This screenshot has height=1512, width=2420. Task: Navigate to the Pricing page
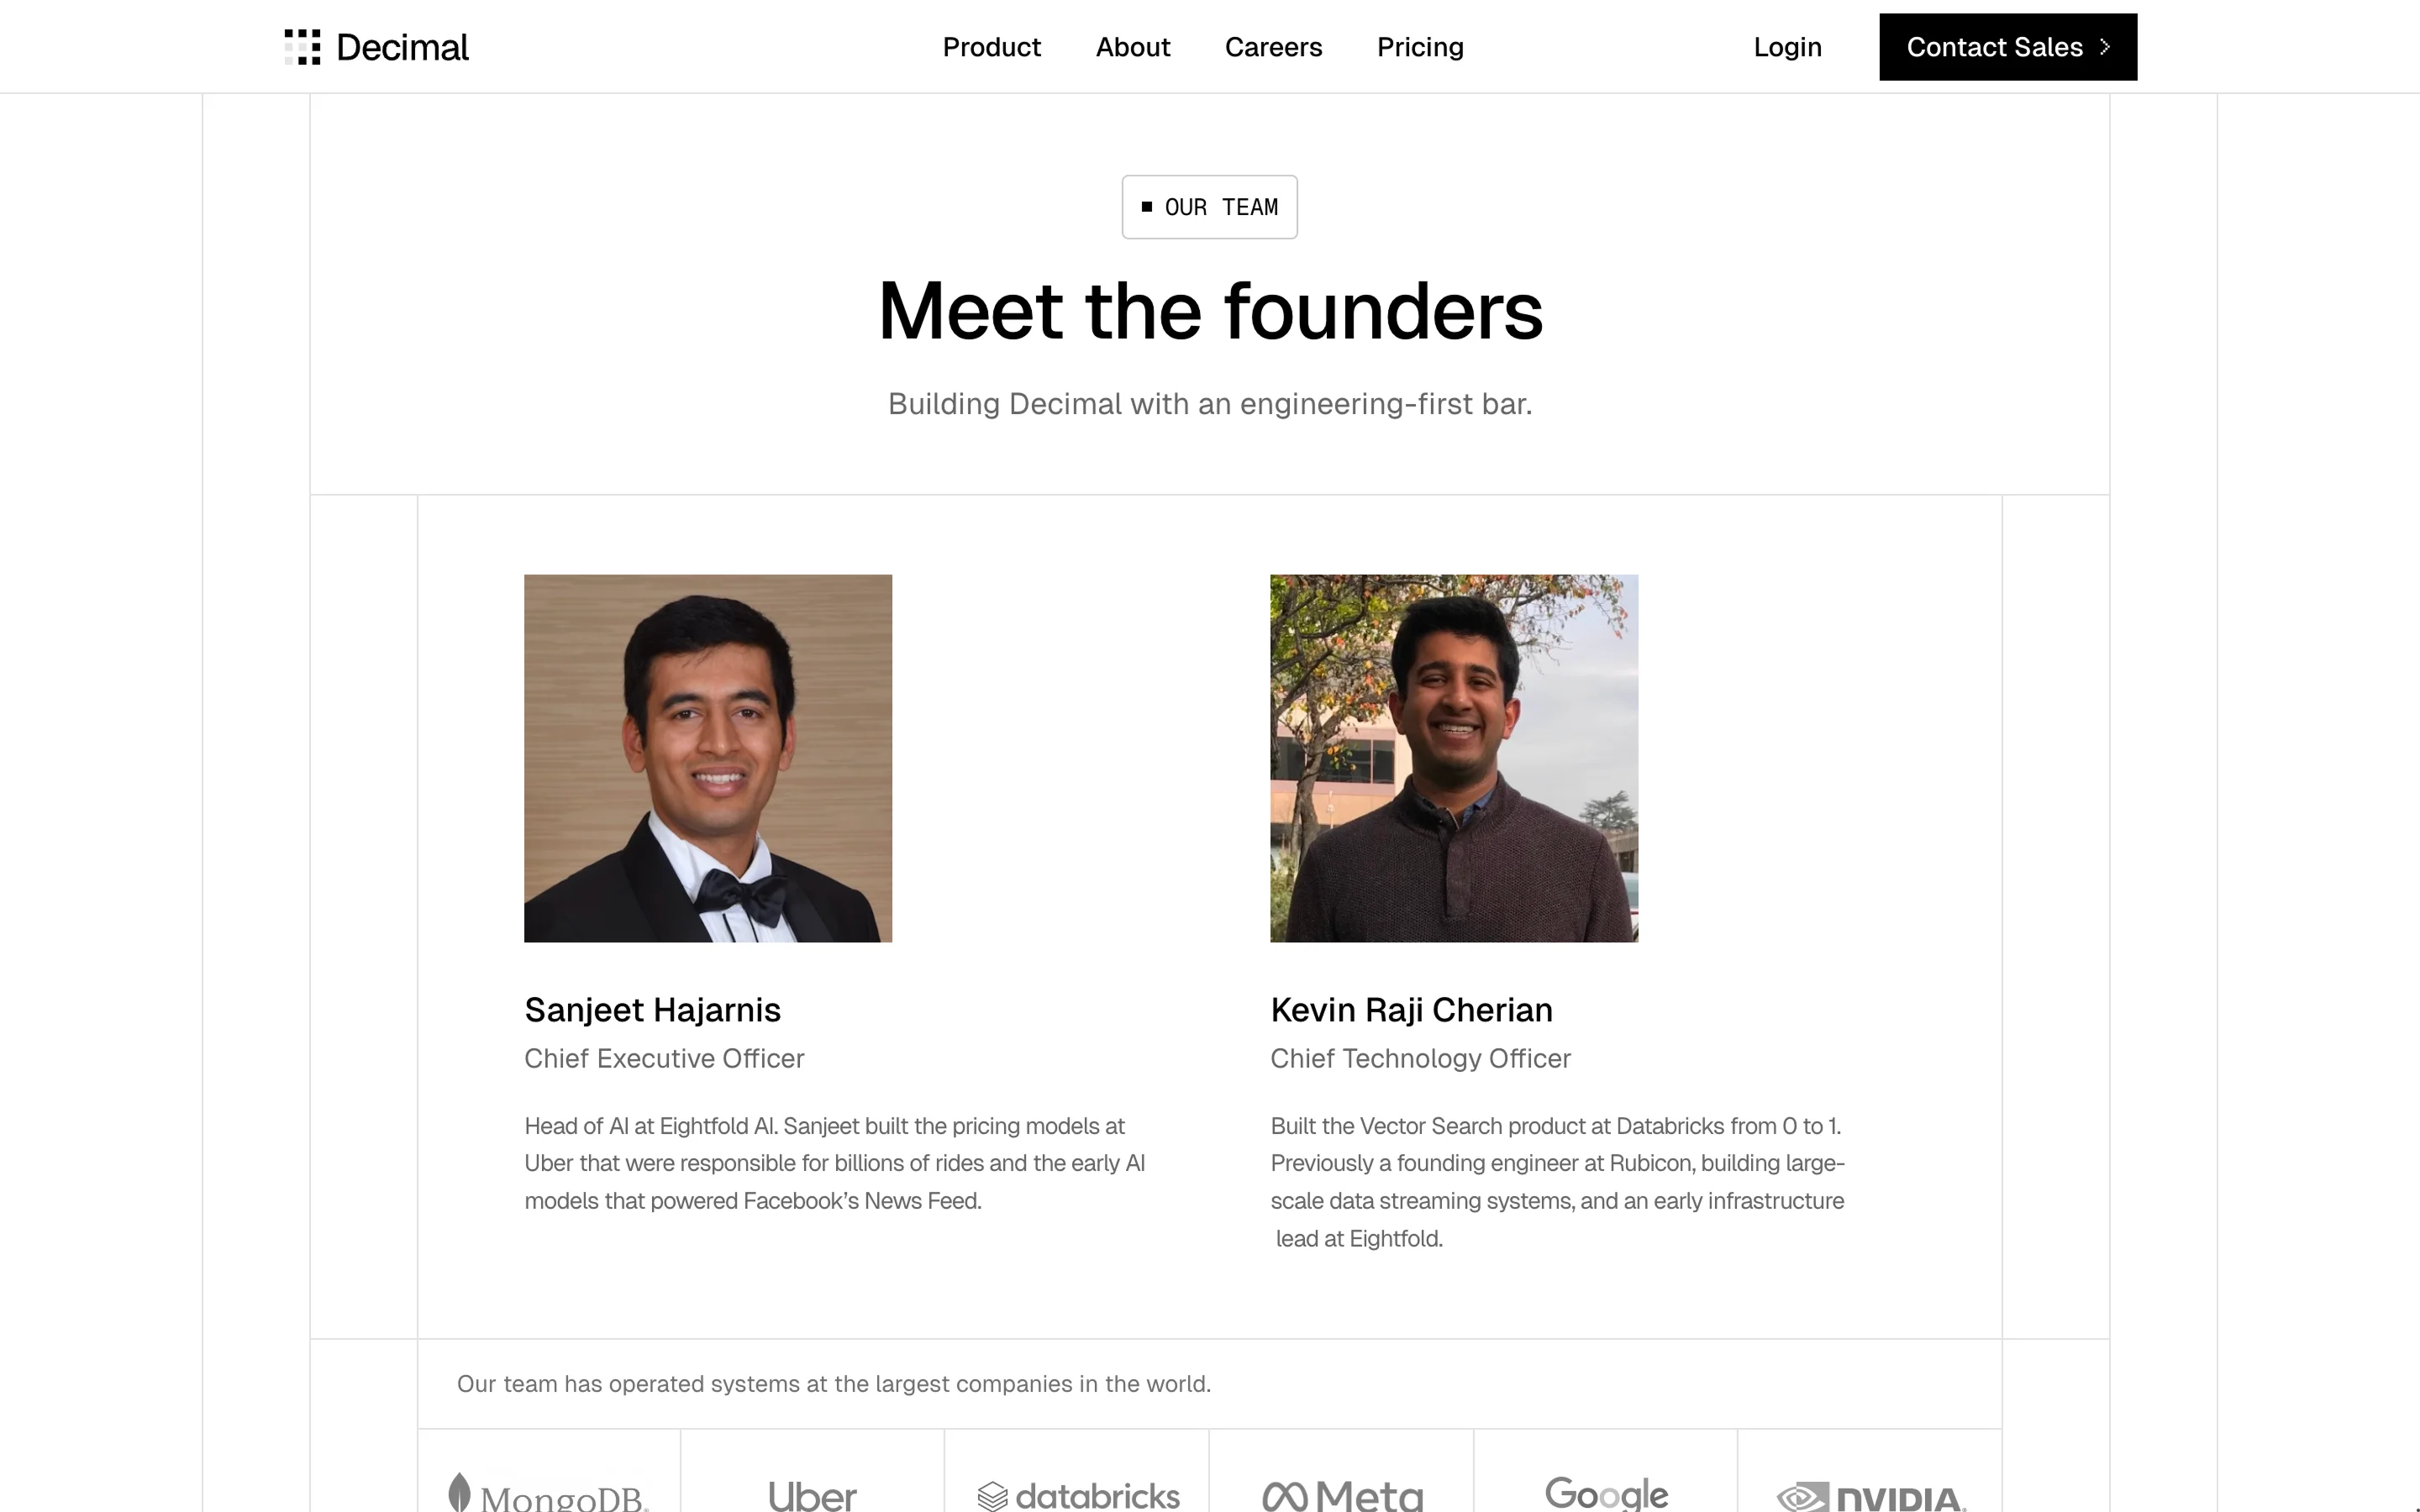pos(1420,47)
